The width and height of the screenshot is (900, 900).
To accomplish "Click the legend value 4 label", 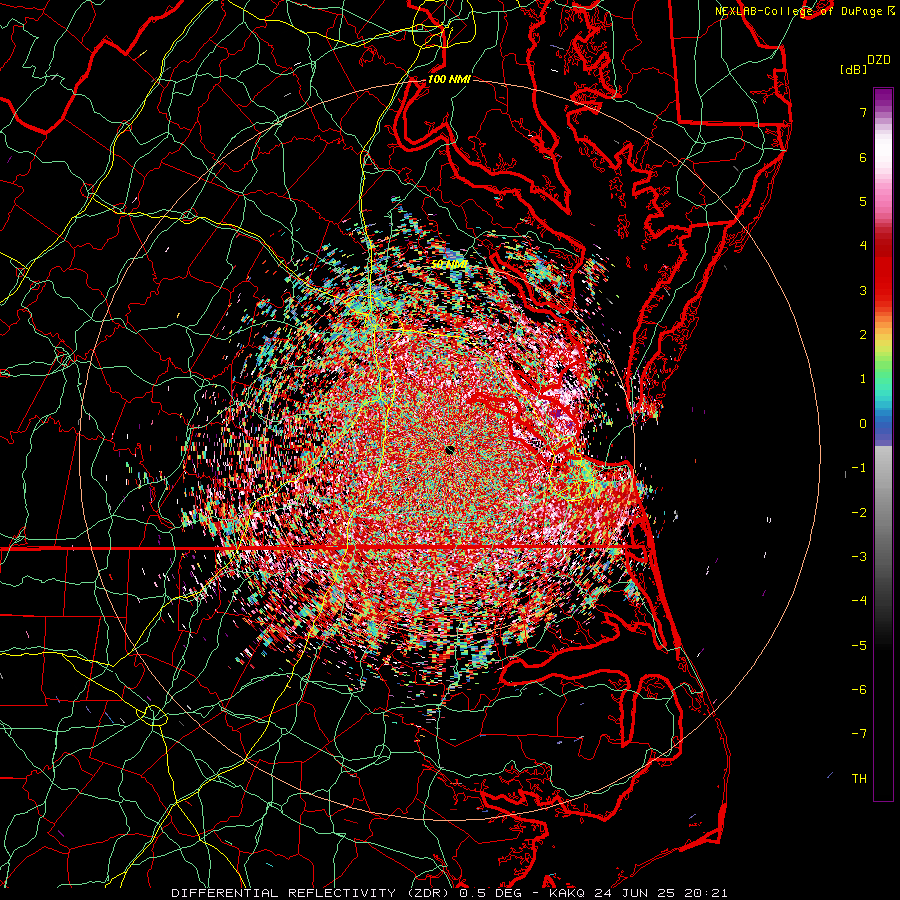I will click(x=863, y=246).
